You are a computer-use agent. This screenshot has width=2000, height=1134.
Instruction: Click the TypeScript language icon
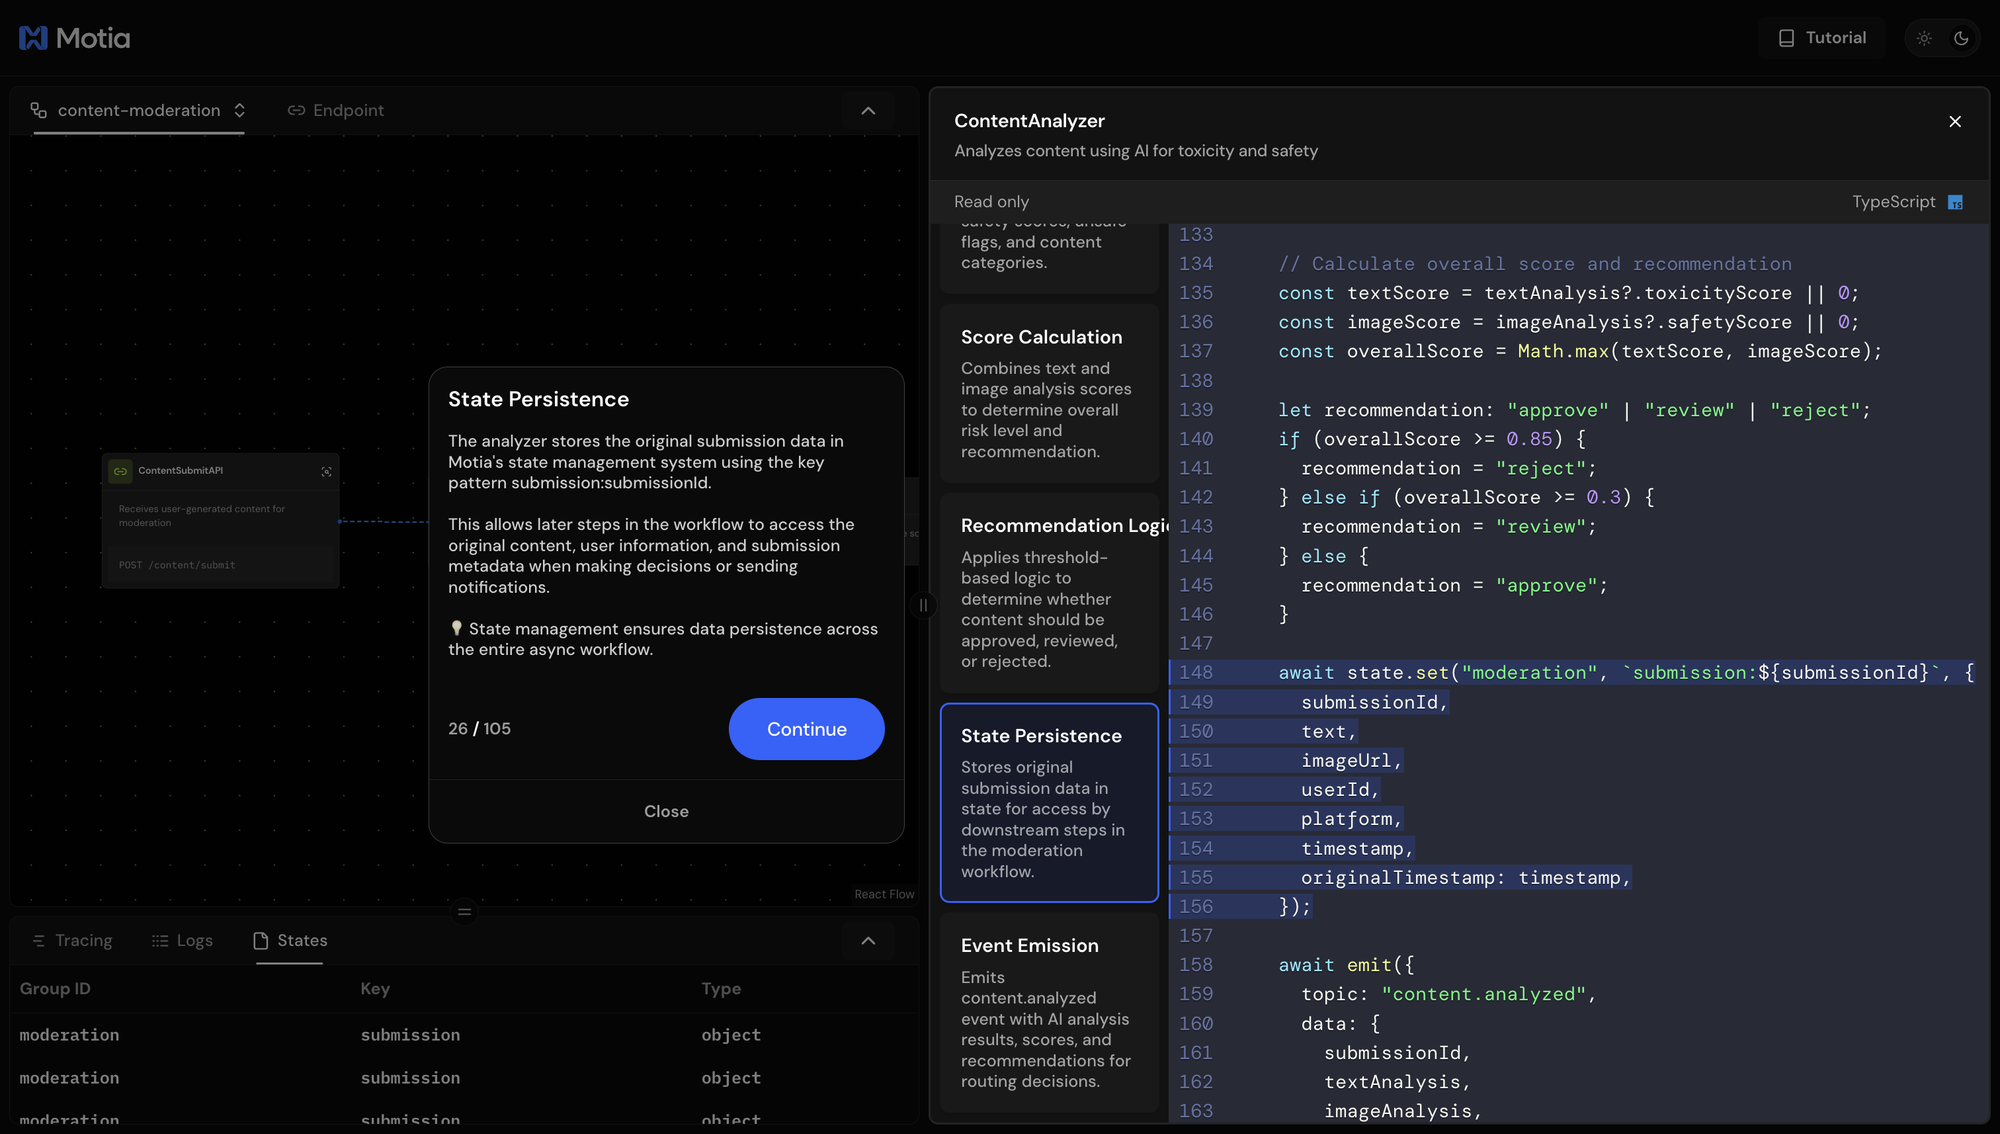click(x=1955, y=203)
